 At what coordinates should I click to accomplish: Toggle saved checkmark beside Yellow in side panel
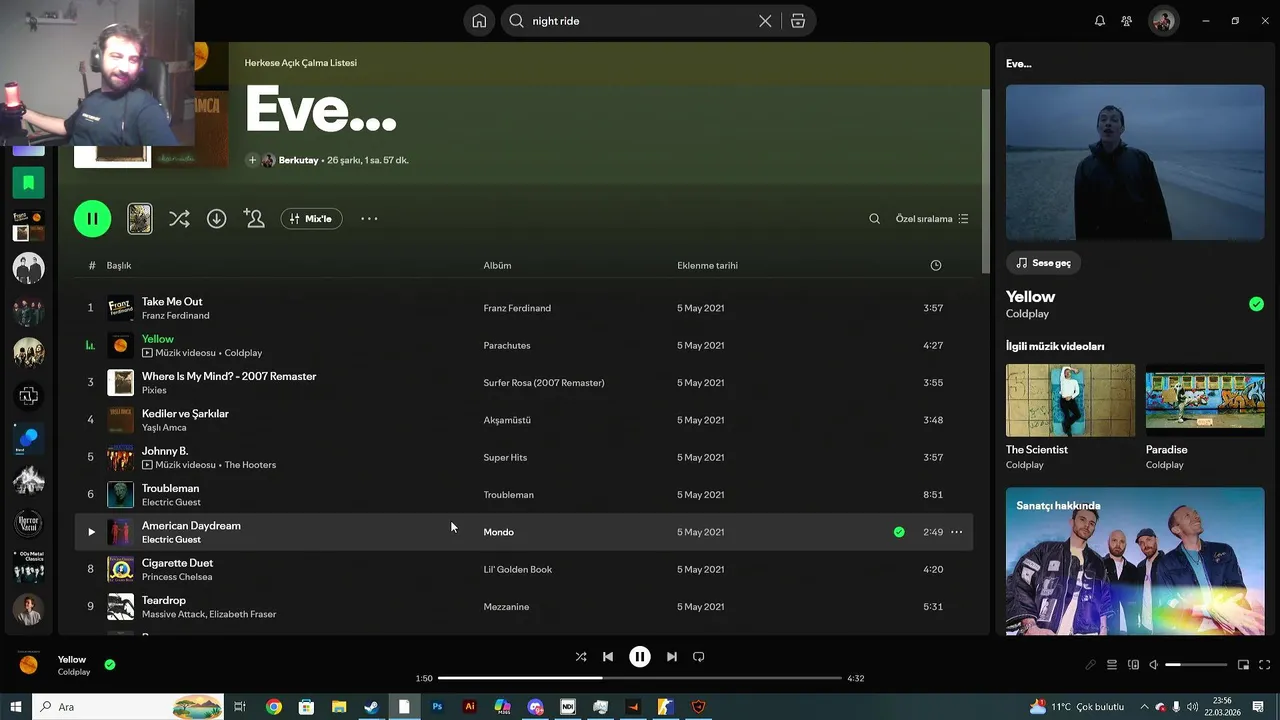point(1256,304)
